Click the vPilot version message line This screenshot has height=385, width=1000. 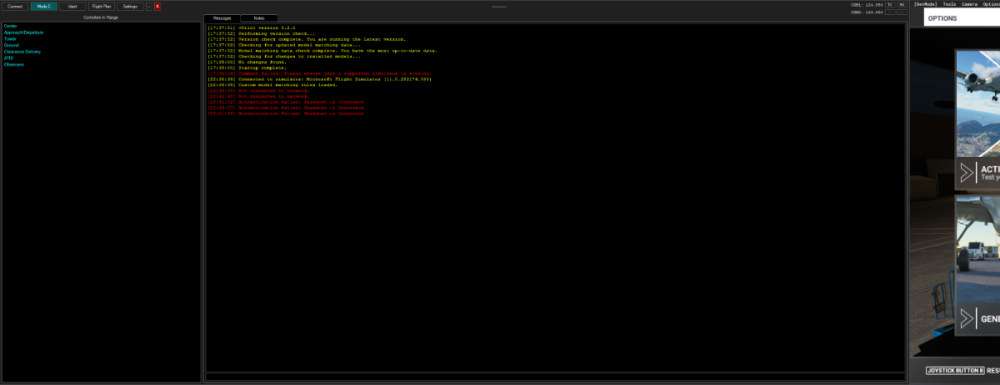click(251, 28)
